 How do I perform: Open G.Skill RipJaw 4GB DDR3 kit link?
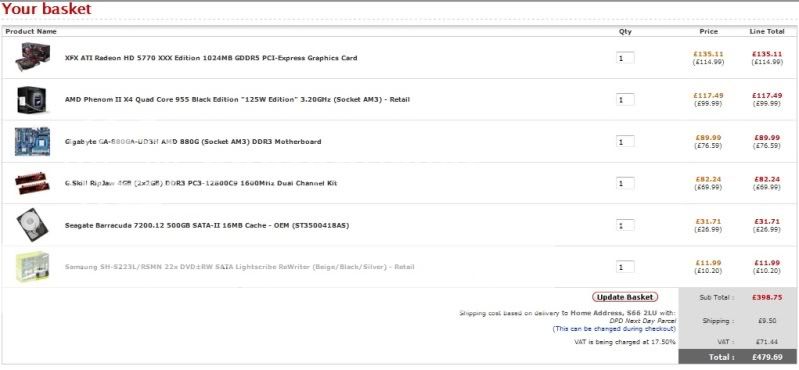[201, 183]
